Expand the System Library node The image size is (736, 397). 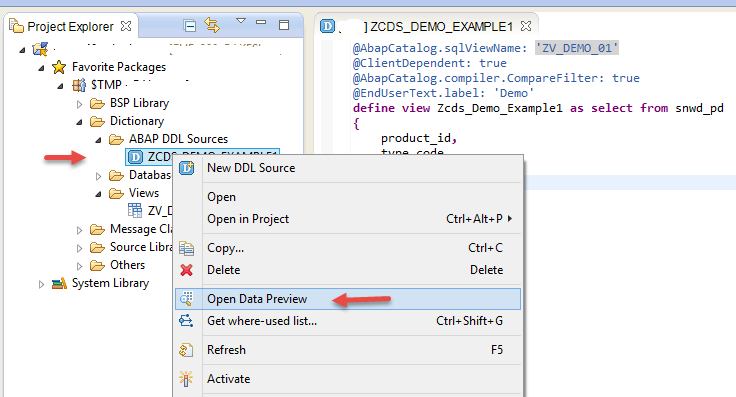pos(41,284)
